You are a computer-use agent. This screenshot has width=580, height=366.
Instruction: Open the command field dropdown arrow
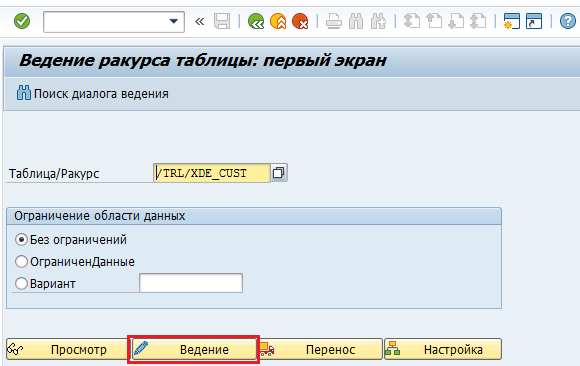173,21
